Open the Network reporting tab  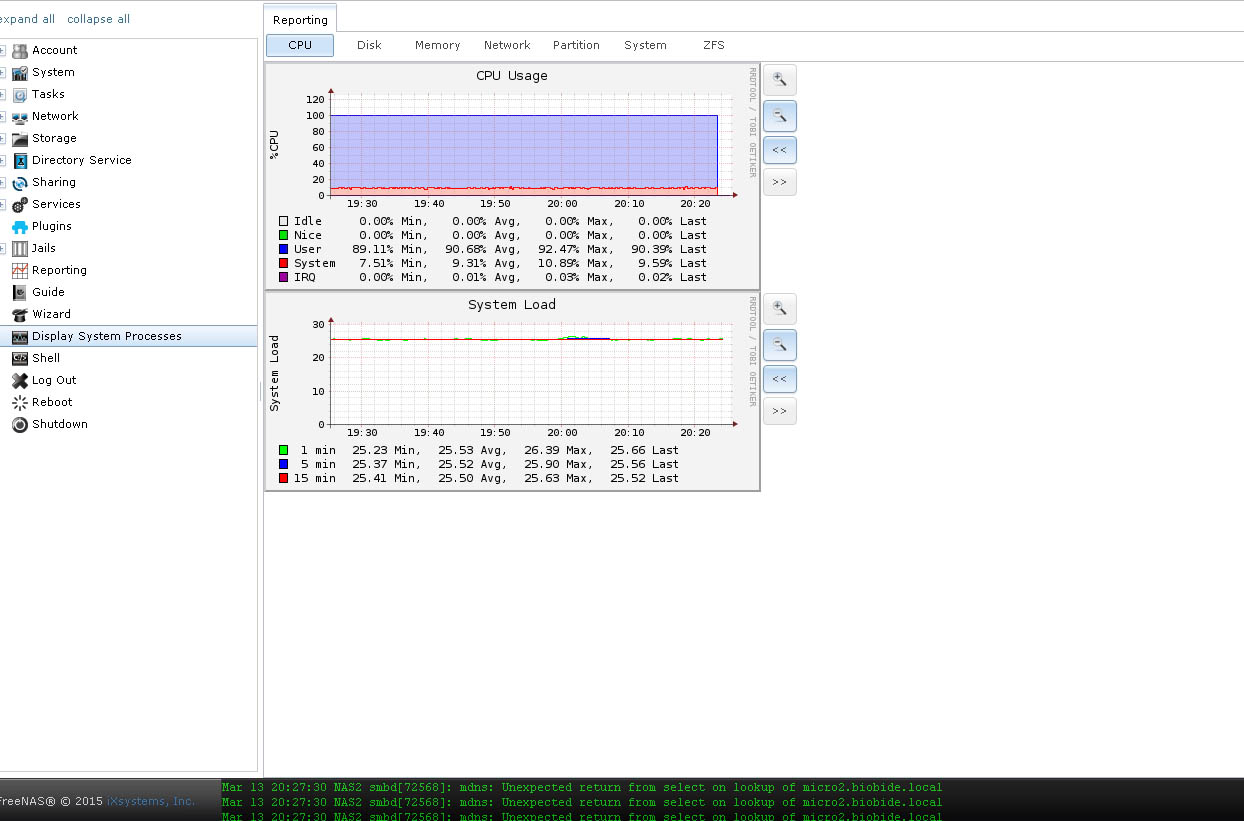click(x=507, y=45)
